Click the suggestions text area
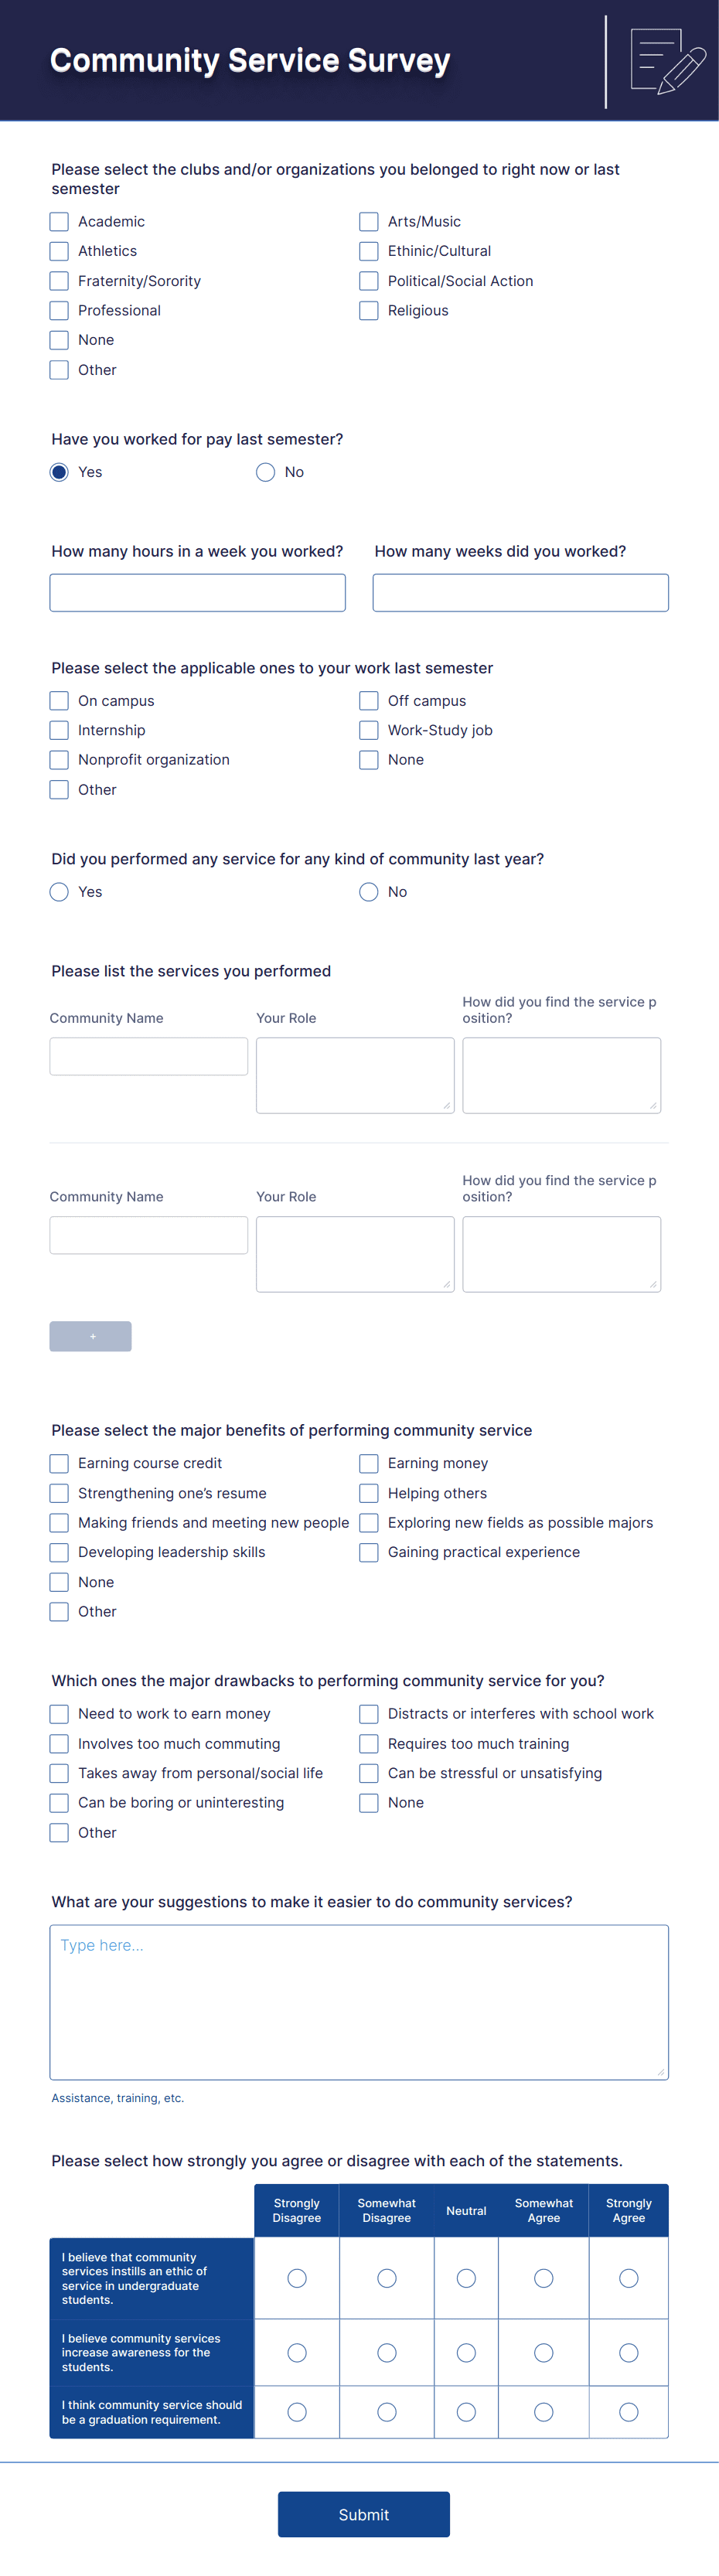Image resolution: width=719 pixels, height=2576 pixels. (x=359, y=2002)
